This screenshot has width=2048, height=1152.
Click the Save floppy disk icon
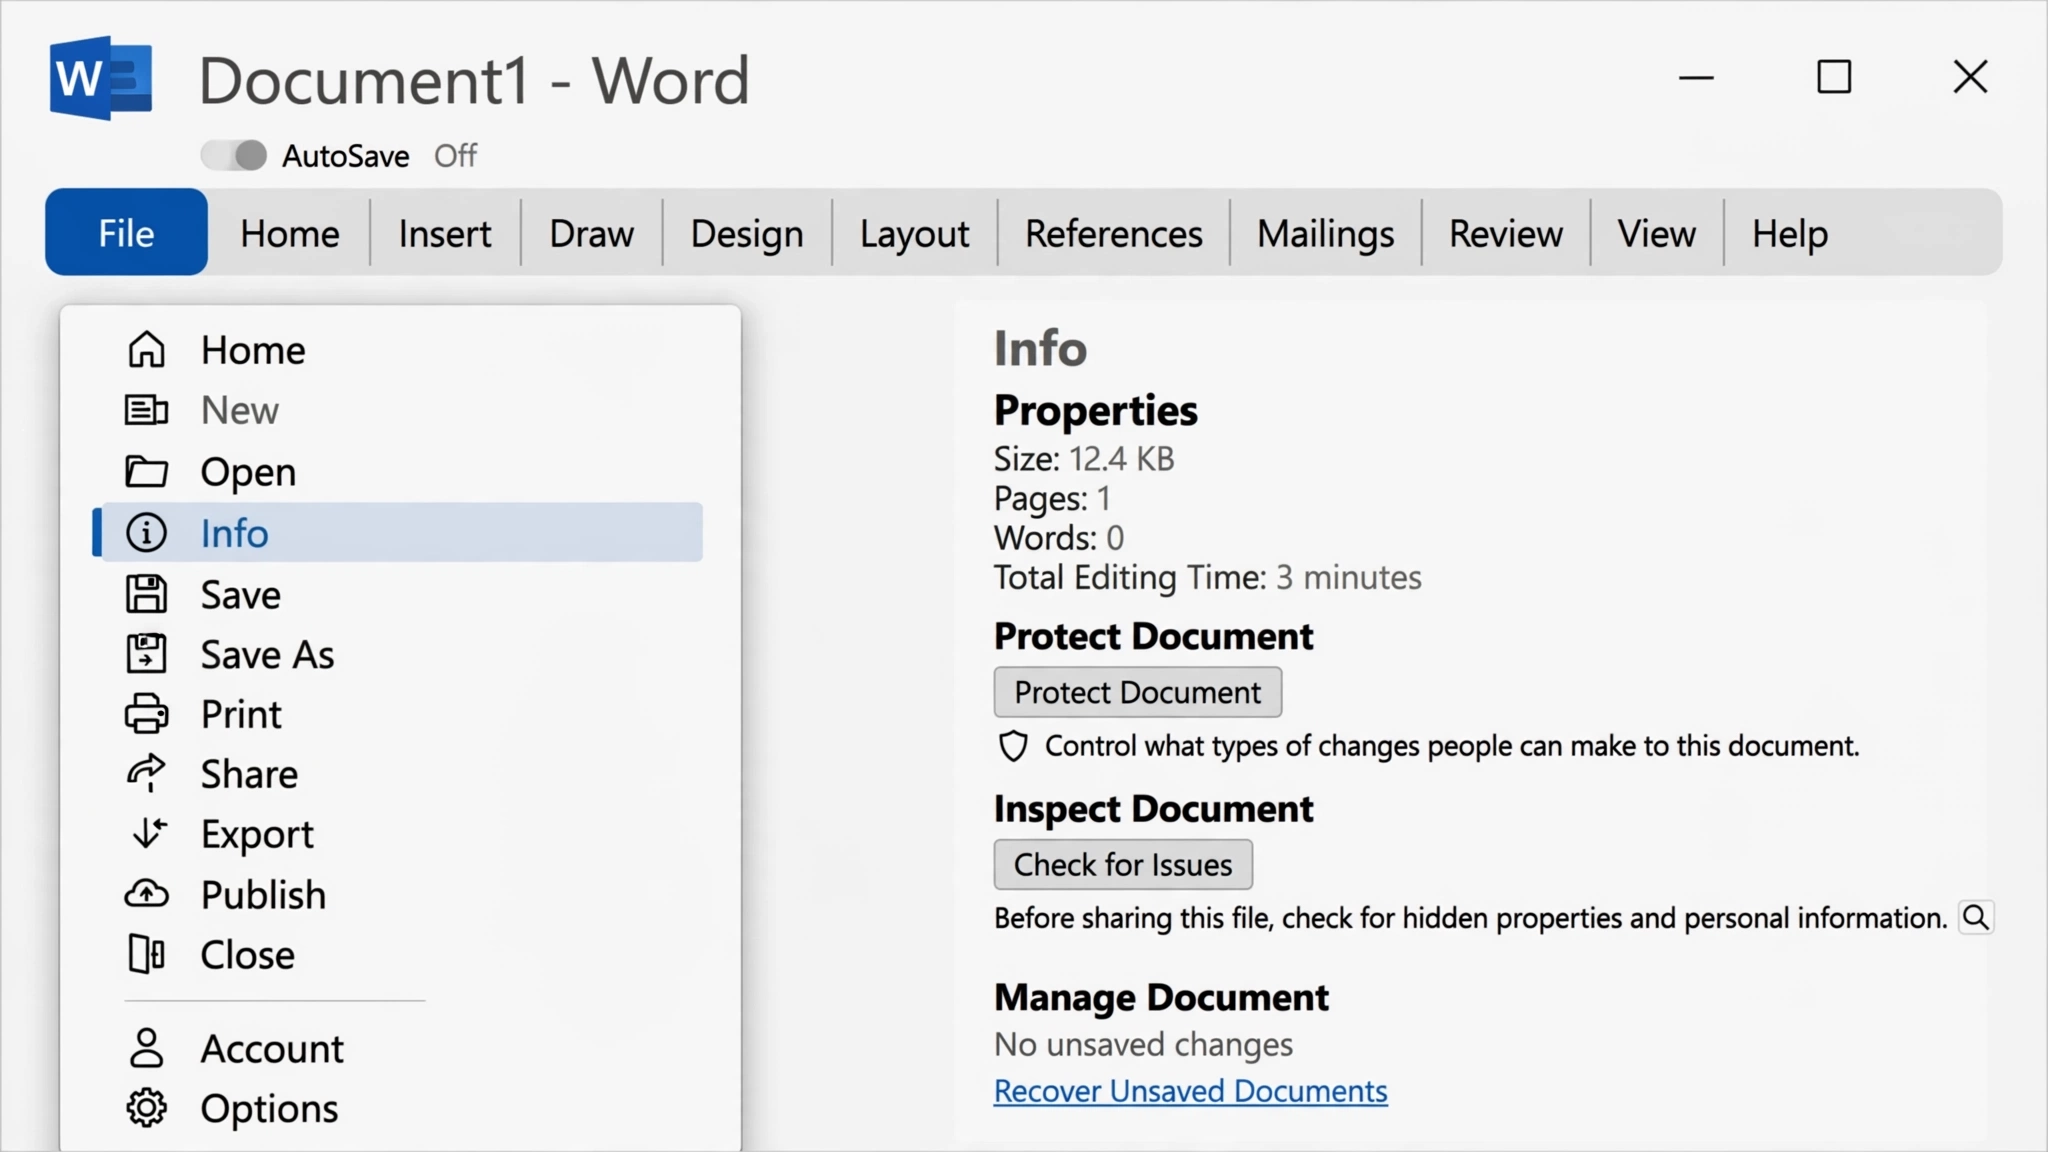[146, 594]
